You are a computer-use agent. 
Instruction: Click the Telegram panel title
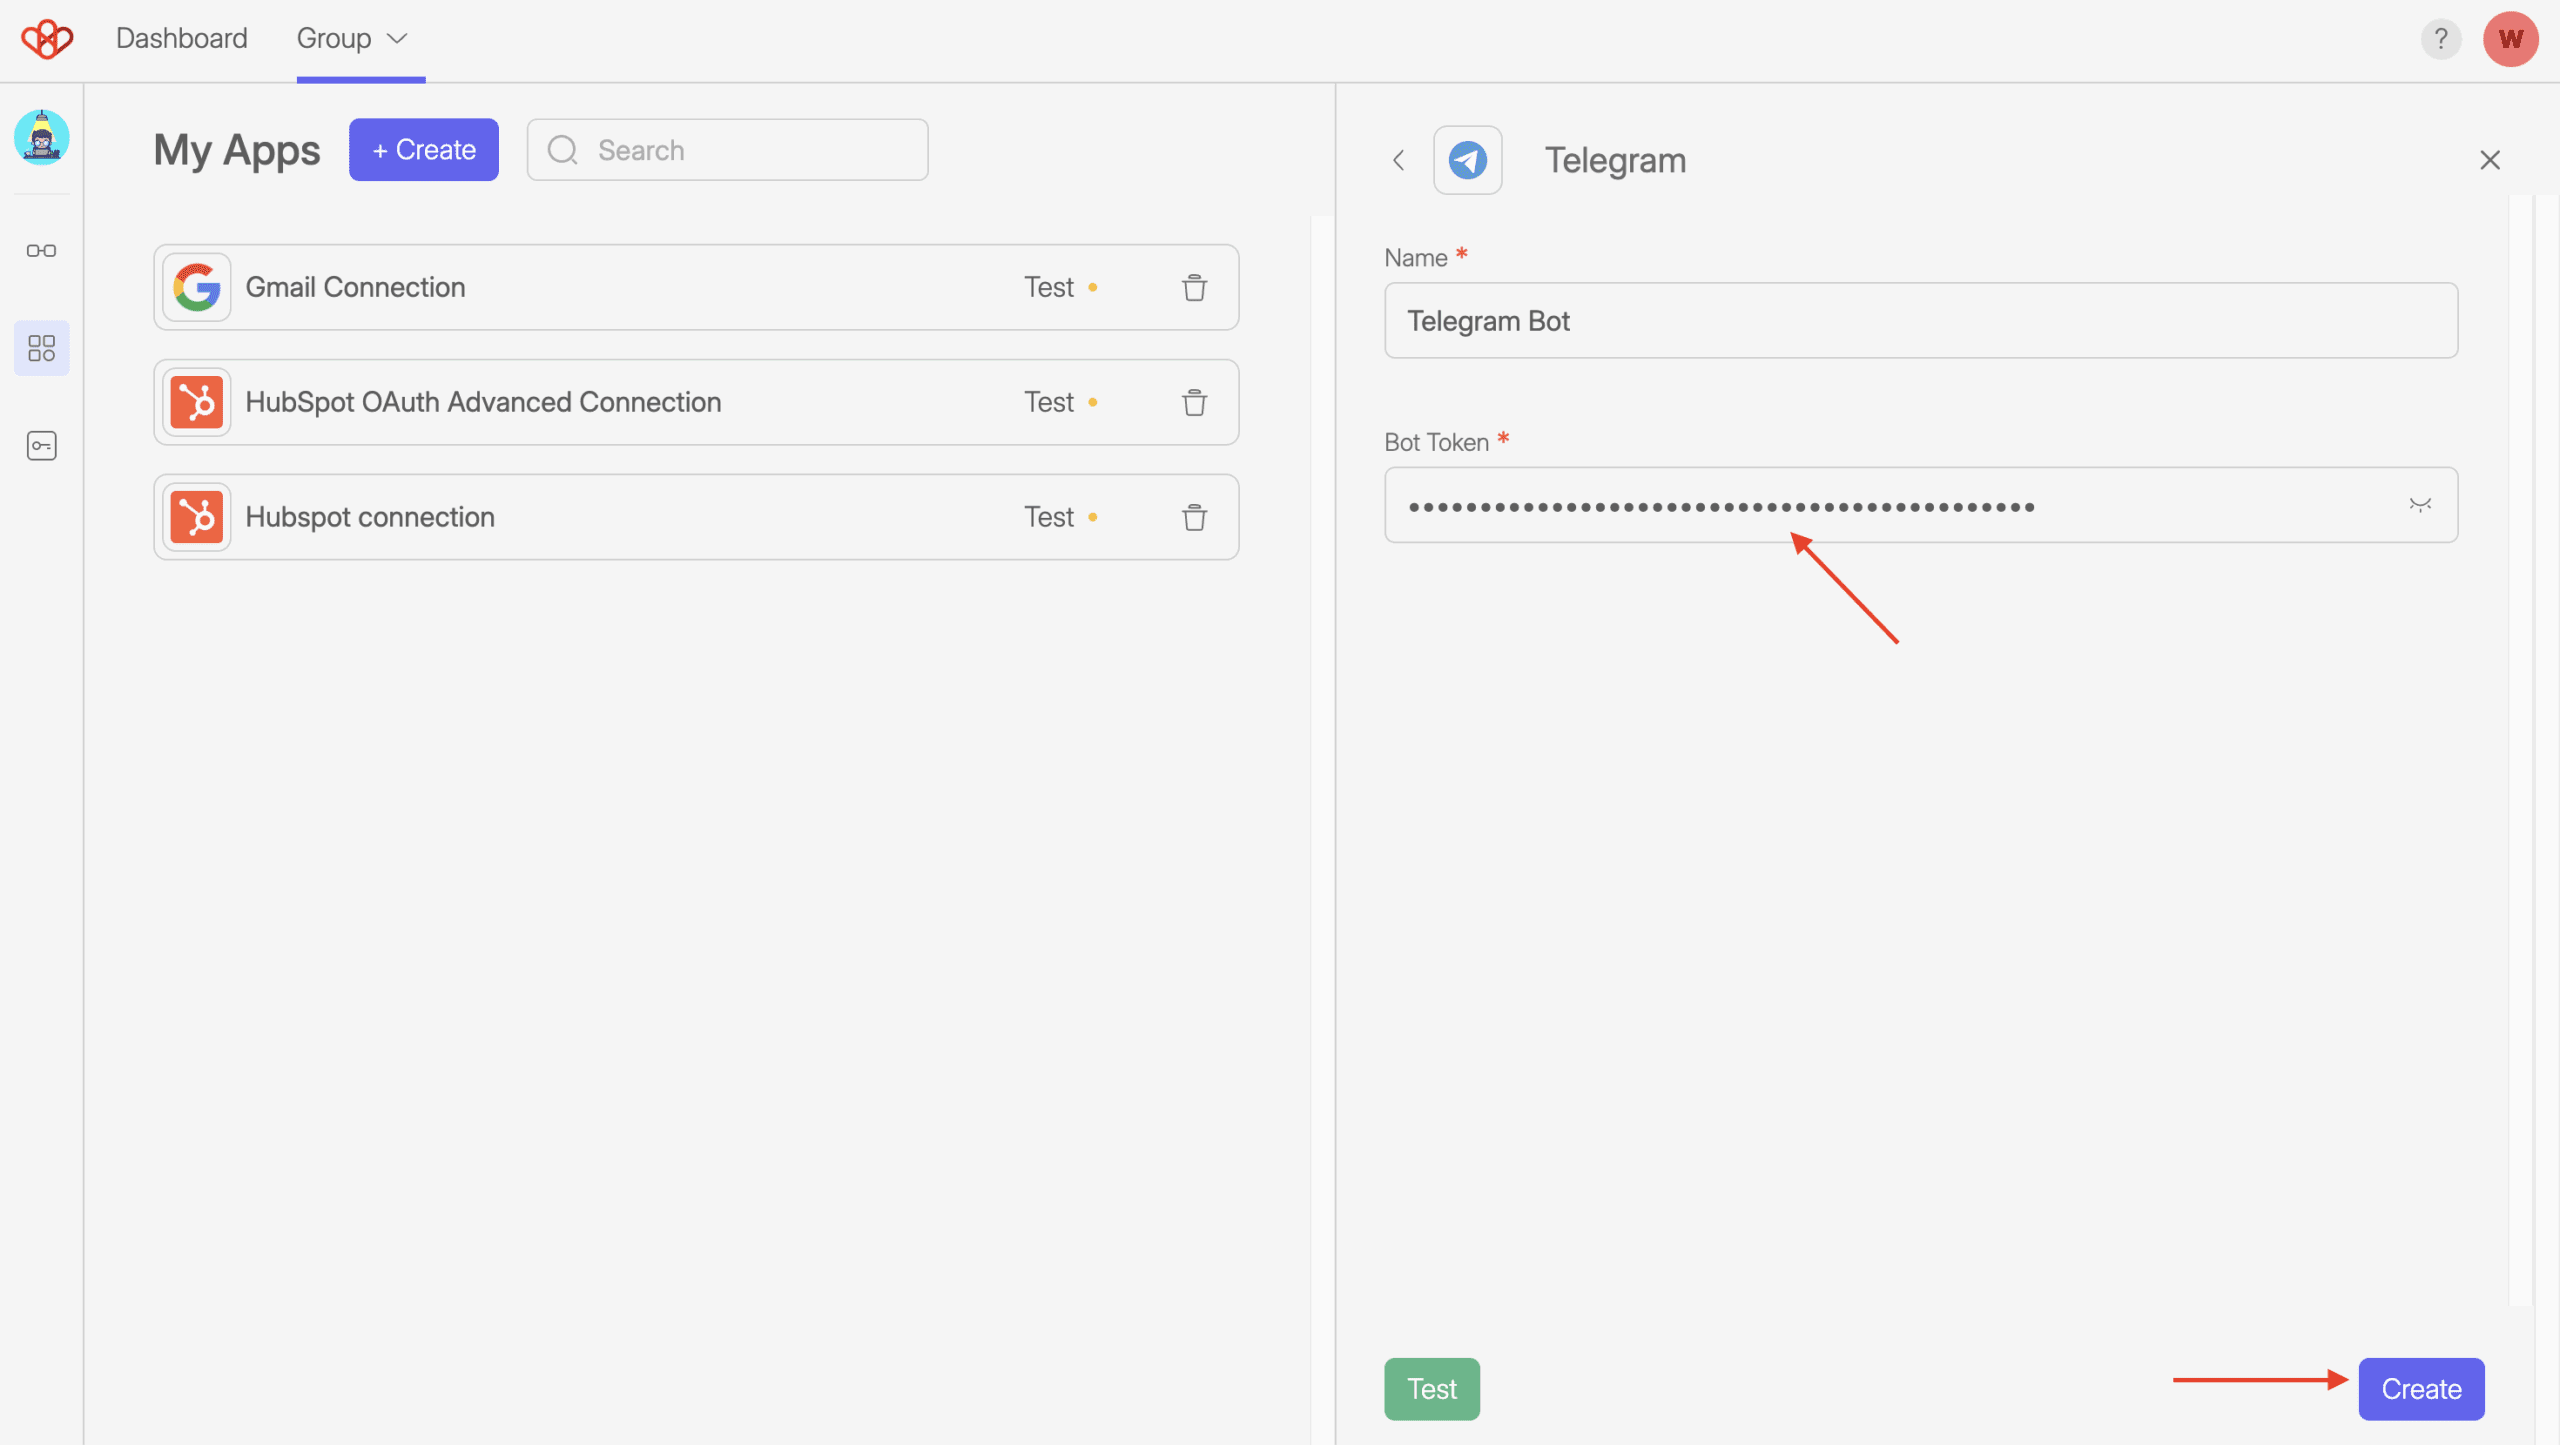click(x=1615, y=160)
